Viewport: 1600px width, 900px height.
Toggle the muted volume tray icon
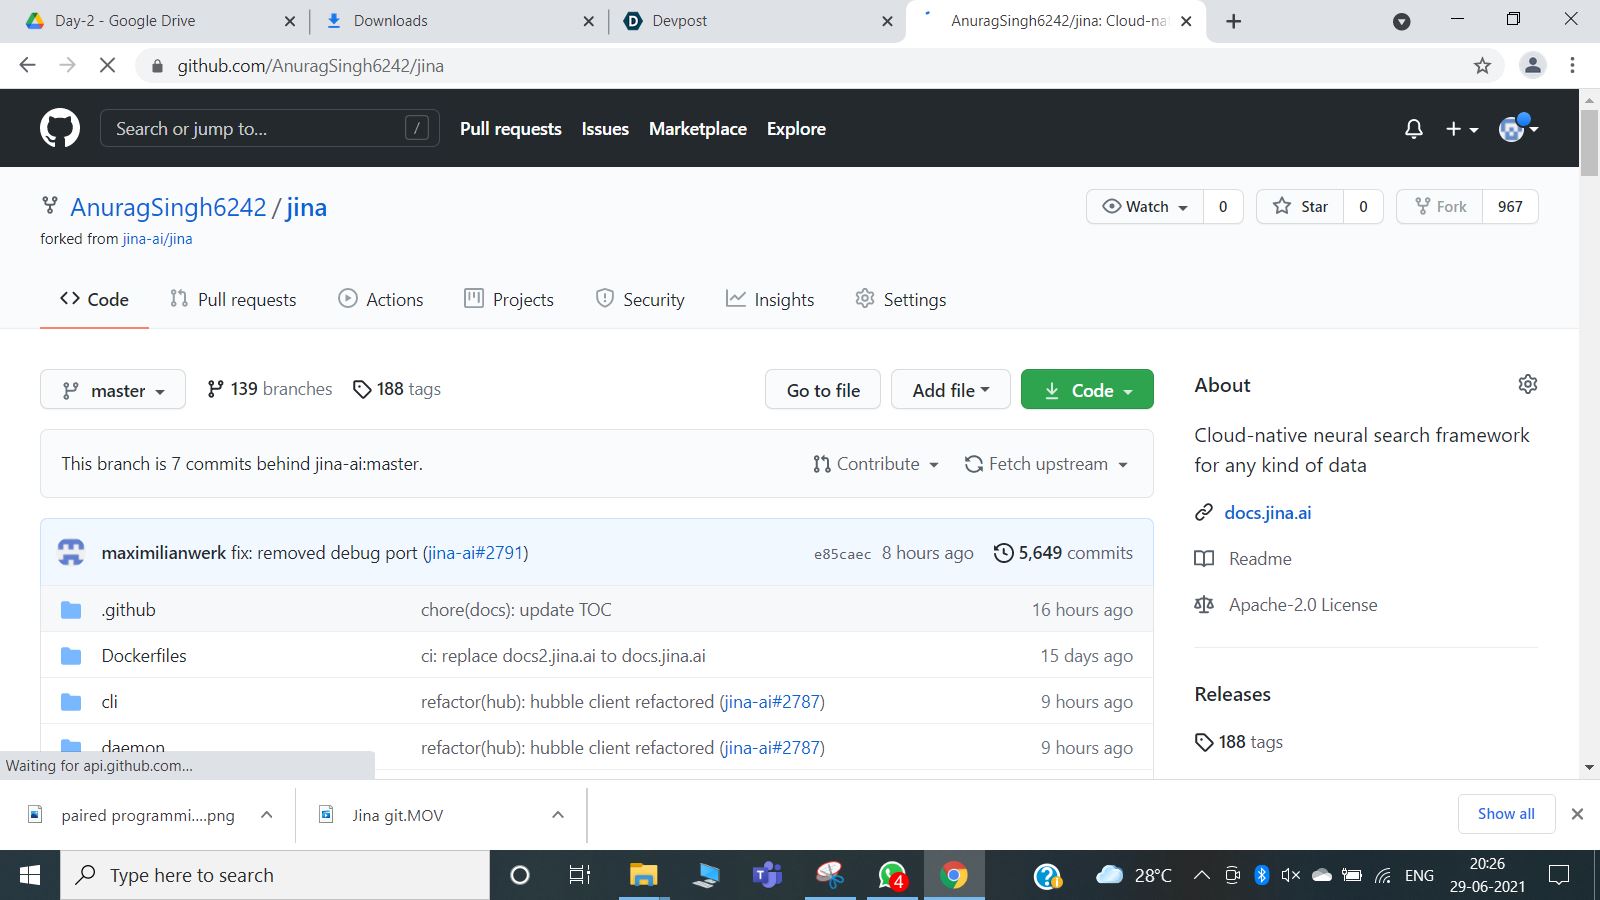[1291, 876]
